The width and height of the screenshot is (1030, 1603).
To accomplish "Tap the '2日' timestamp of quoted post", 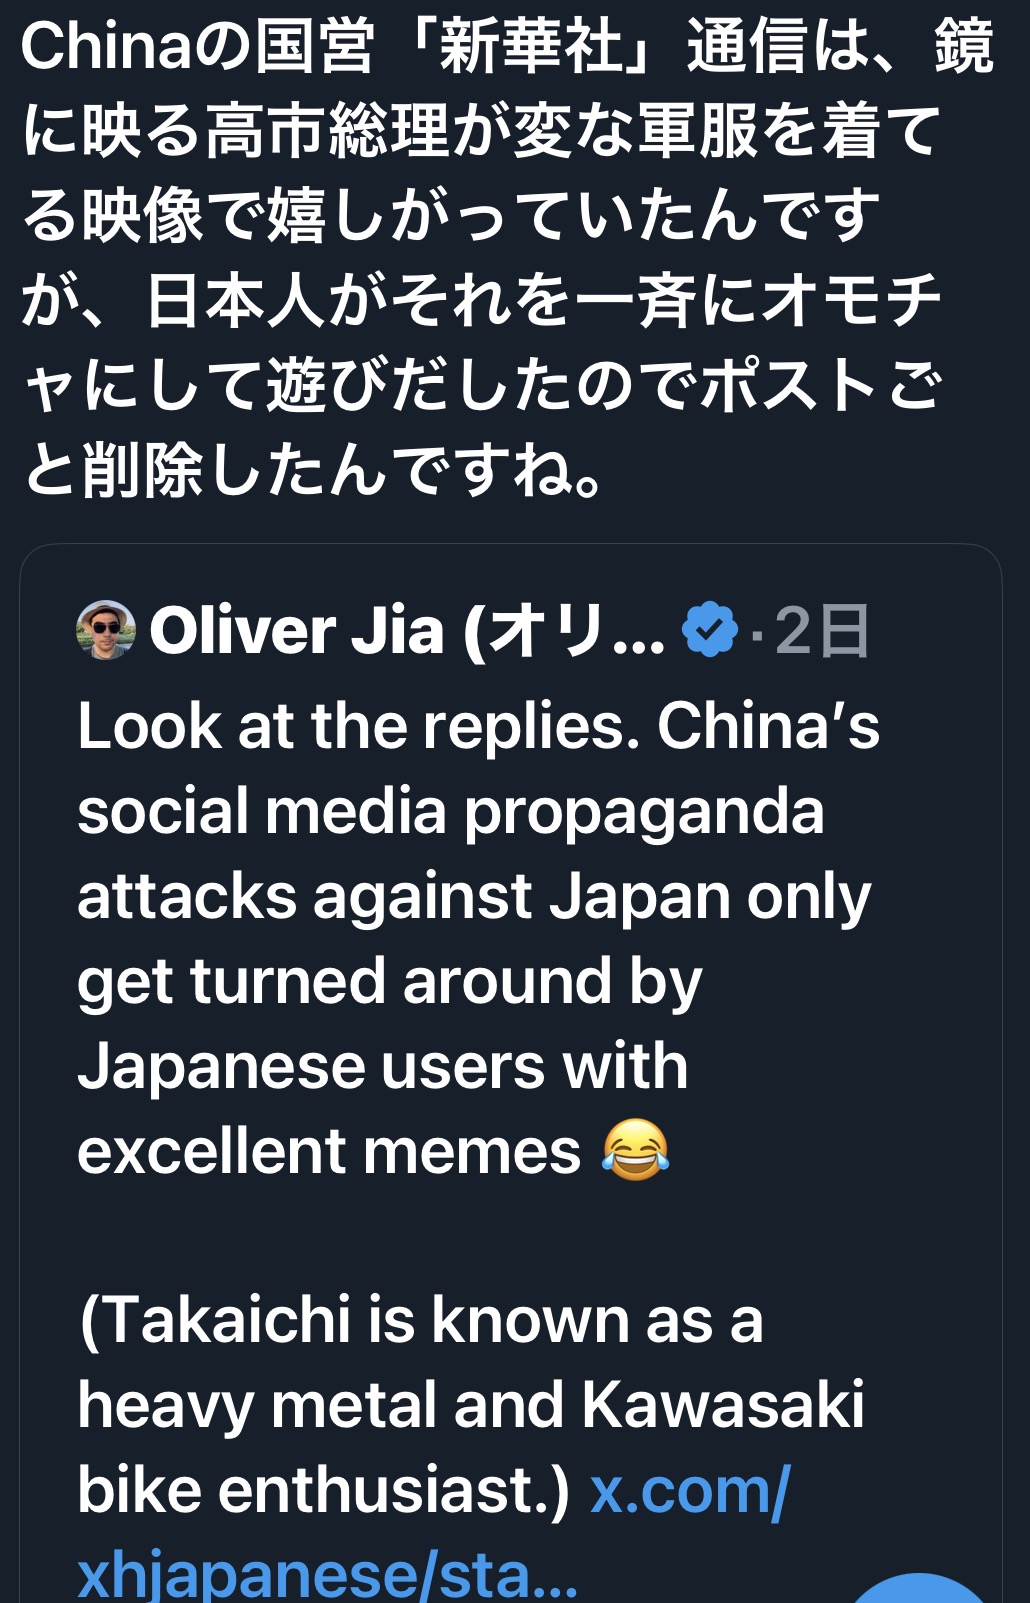I will (x=822, y=631).
